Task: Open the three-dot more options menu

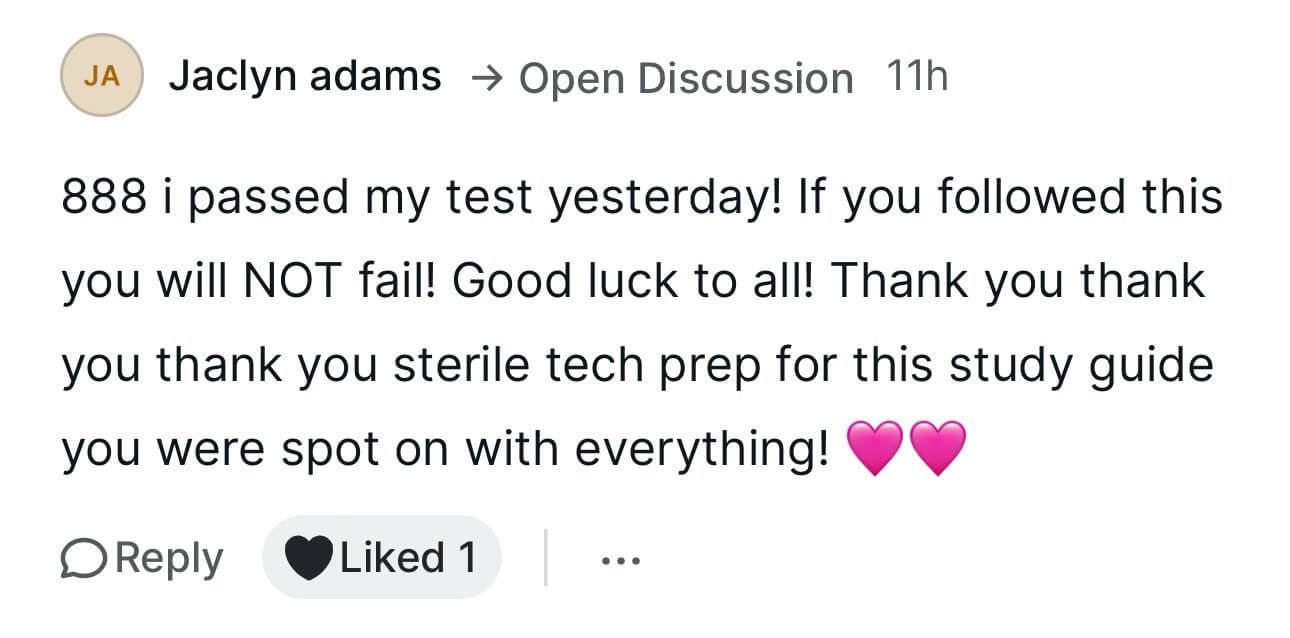Action: click(618, 560)
